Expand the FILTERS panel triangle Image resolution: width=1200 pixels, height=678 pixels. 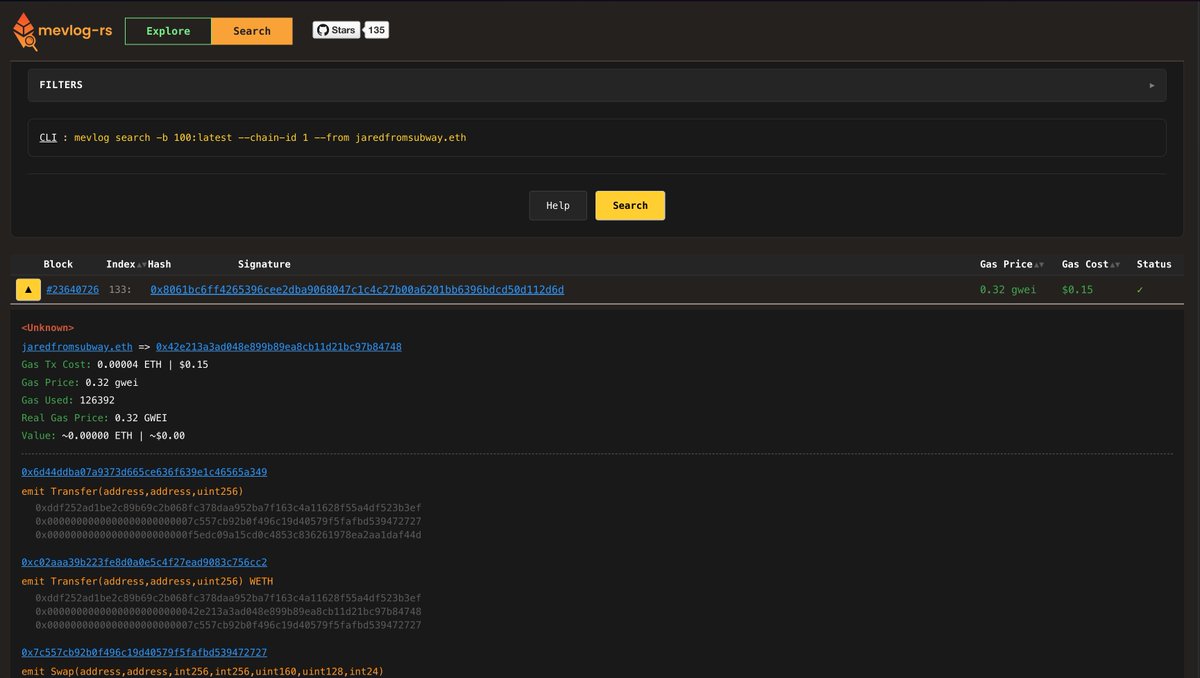1152,86
